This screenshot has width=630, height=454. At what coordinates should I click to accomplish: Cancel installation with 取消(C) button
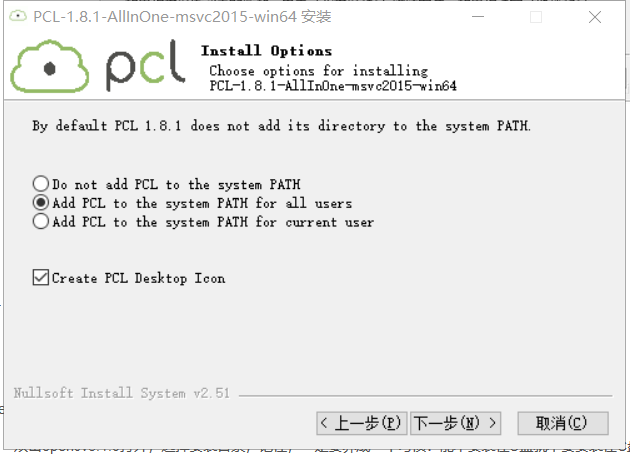(563, 423)
